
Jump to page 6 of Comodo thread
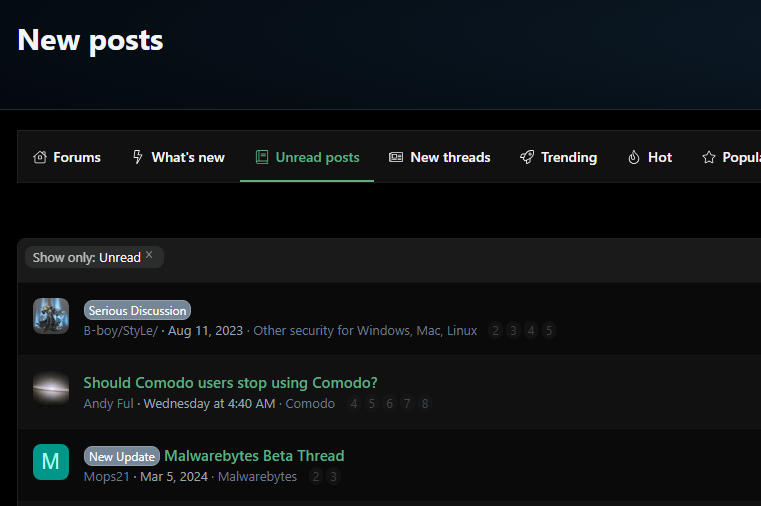(x=389, y=404)
